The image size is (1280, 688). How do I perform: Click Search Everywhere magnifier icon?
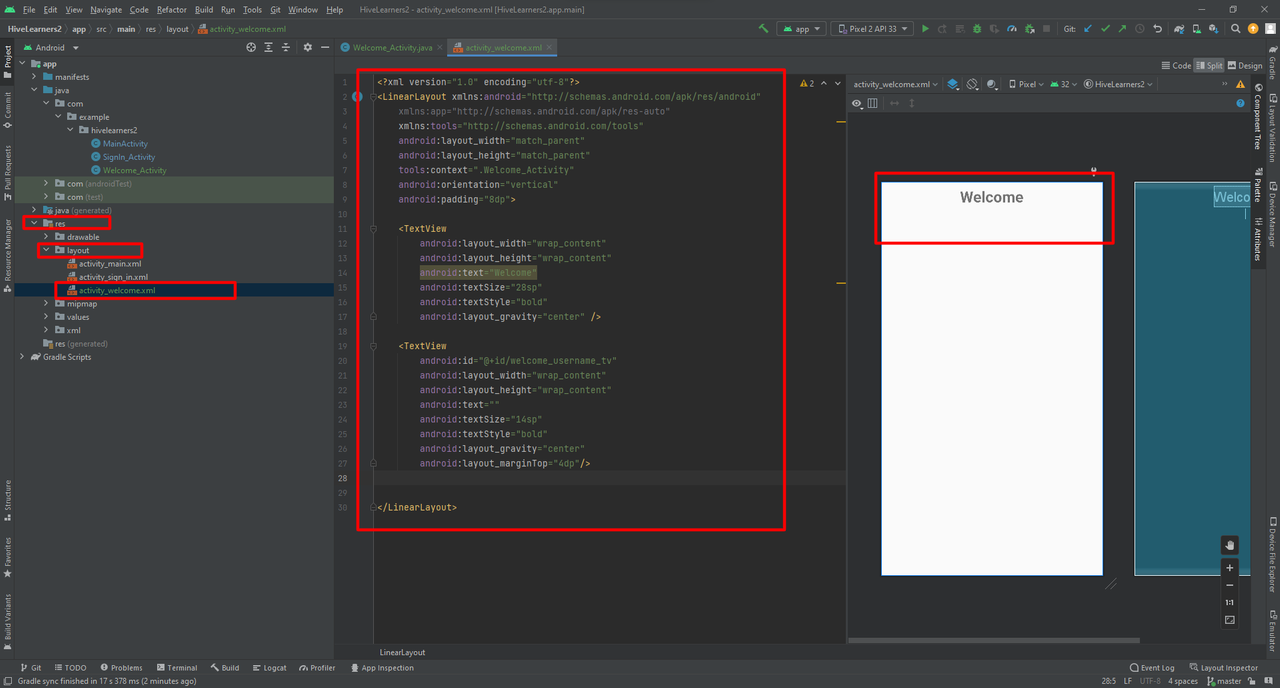coord(1236,29)
